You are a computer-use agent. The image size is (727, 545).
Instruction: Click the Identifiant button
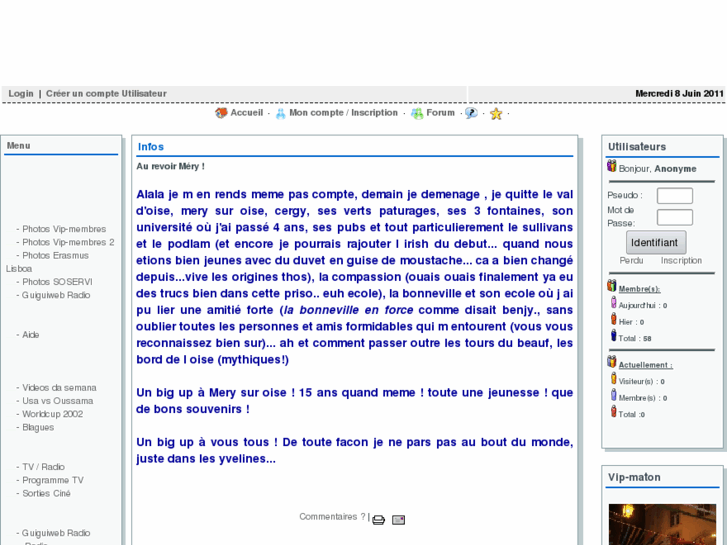tap(656, 243)
